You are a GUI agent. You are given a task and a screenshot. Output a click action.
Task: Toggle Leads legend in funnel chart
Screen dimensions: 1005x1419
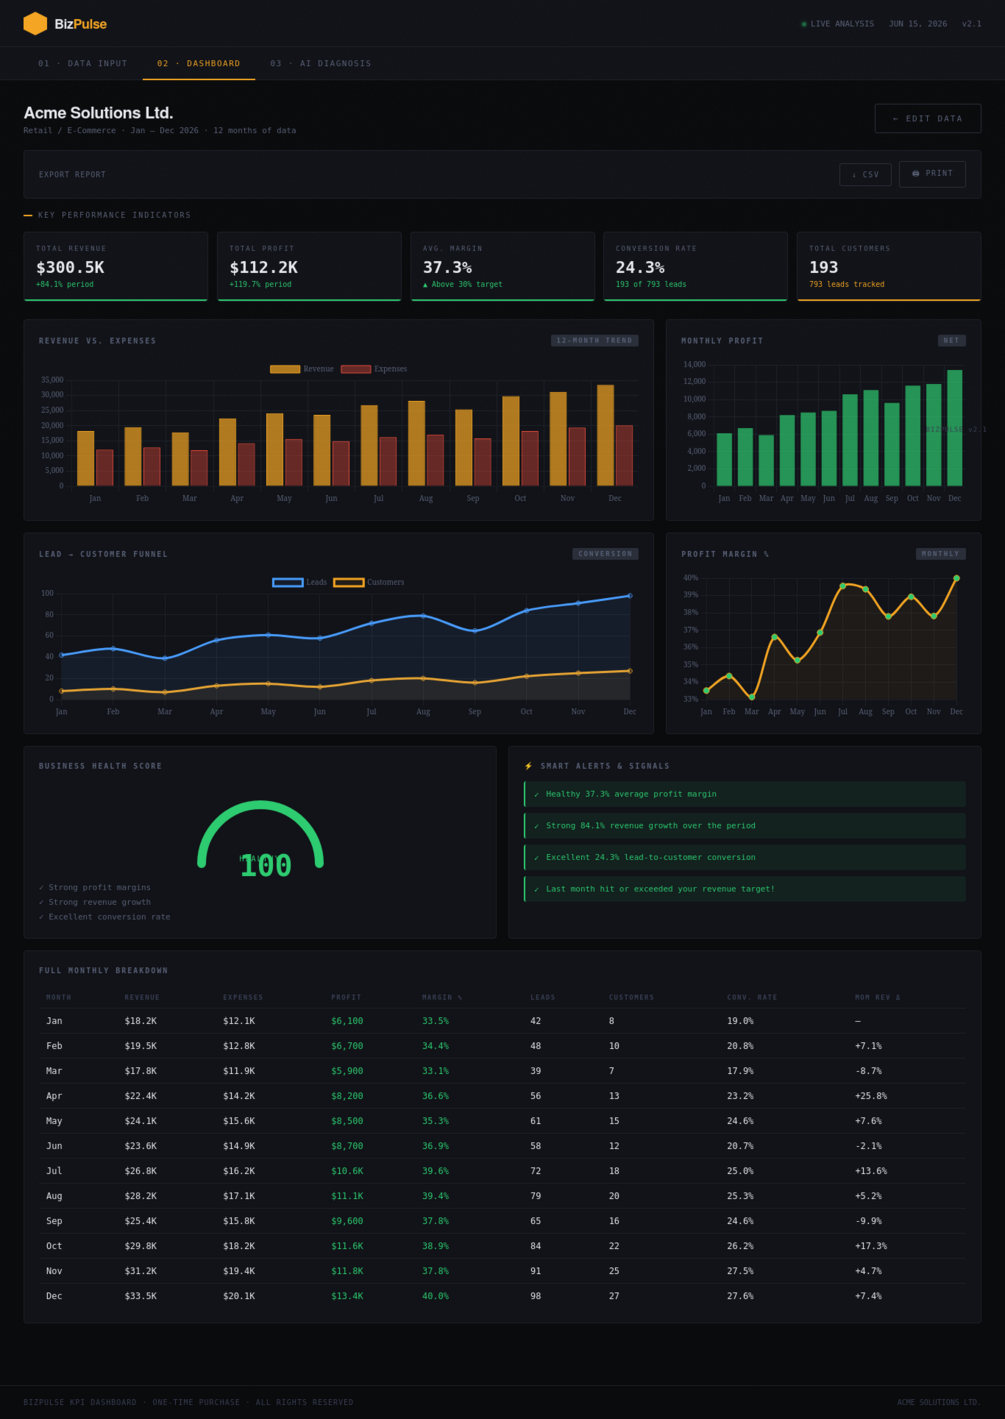coord(300,582)
